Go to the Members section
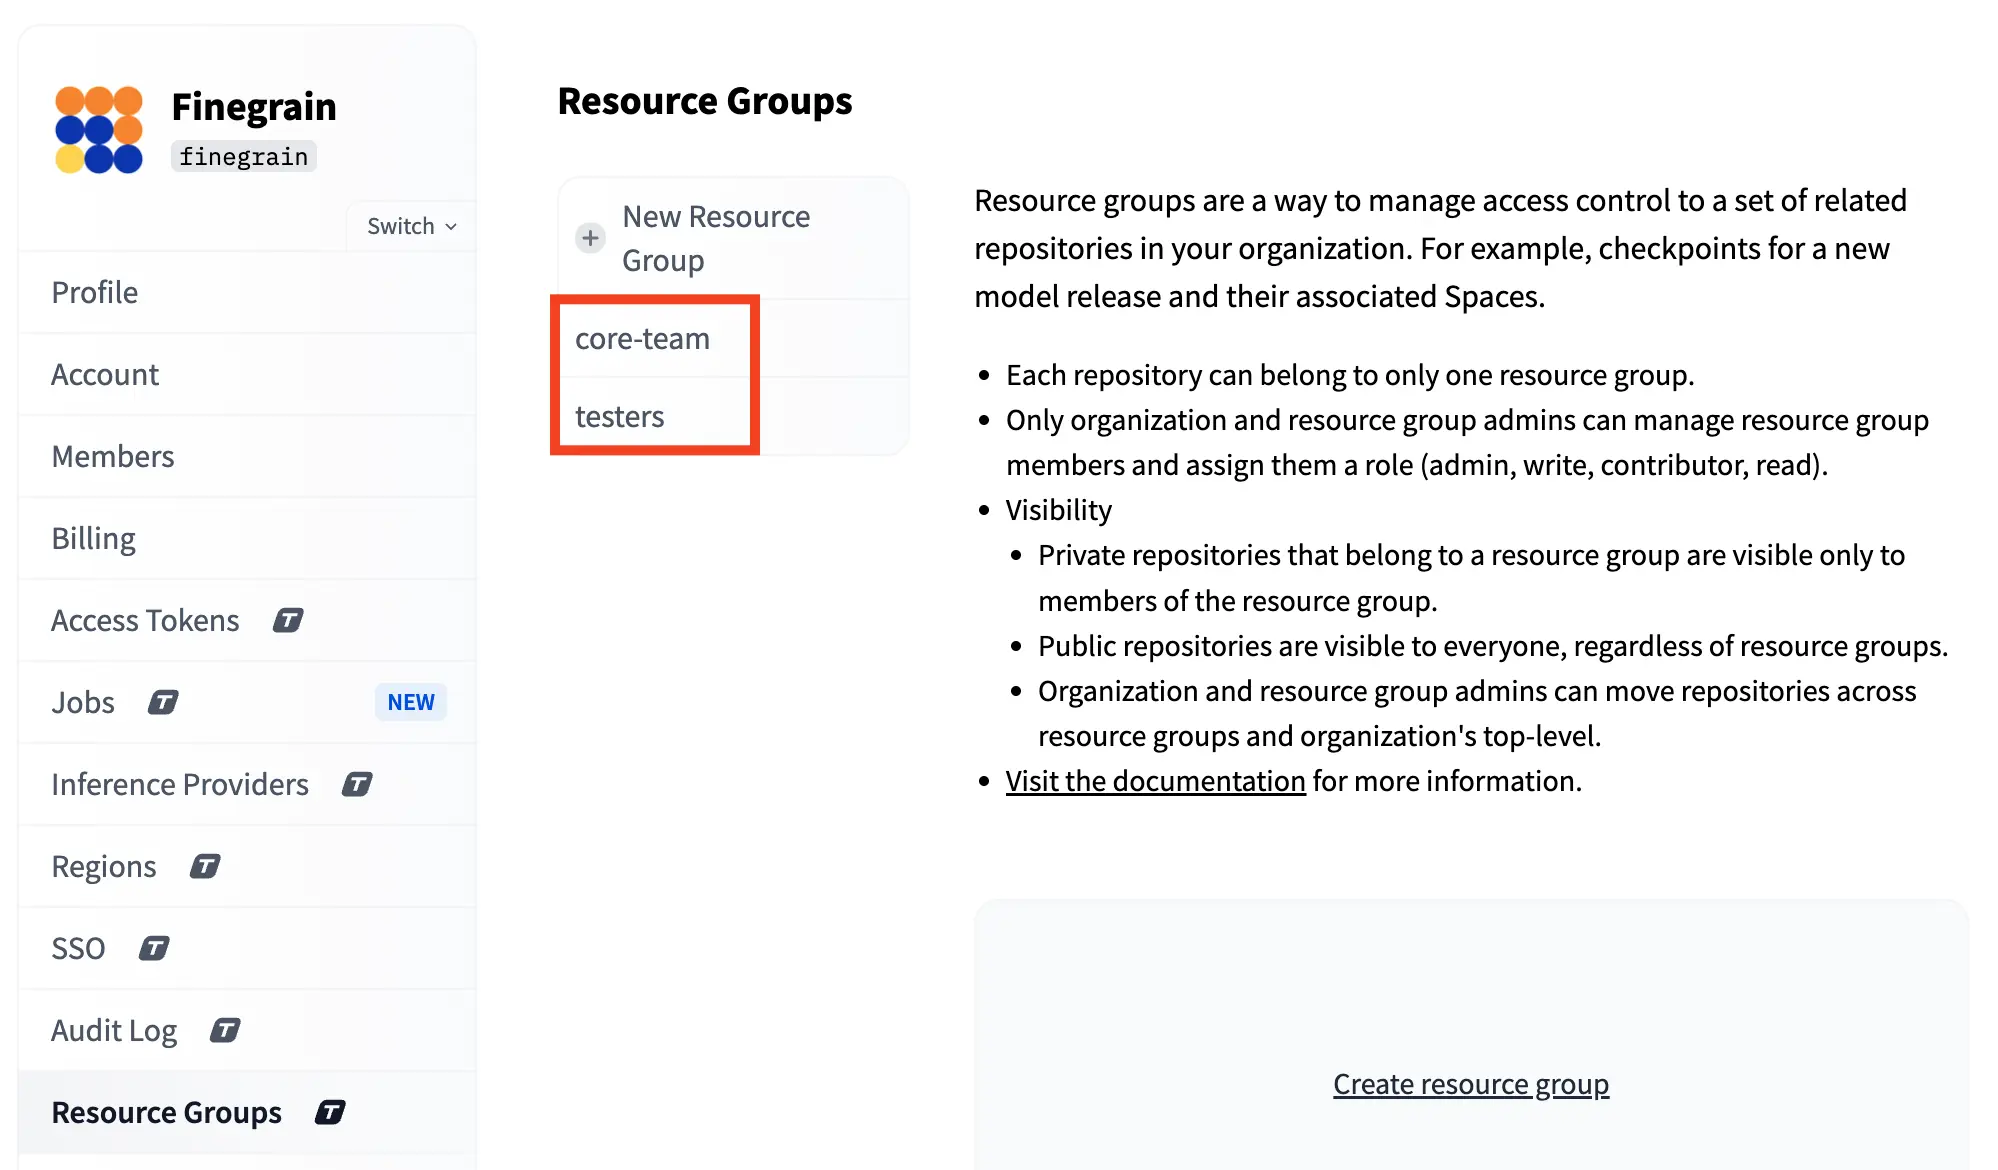Image resolution: width=1998 pixels, height=1170 pixels. pos(113,457)
